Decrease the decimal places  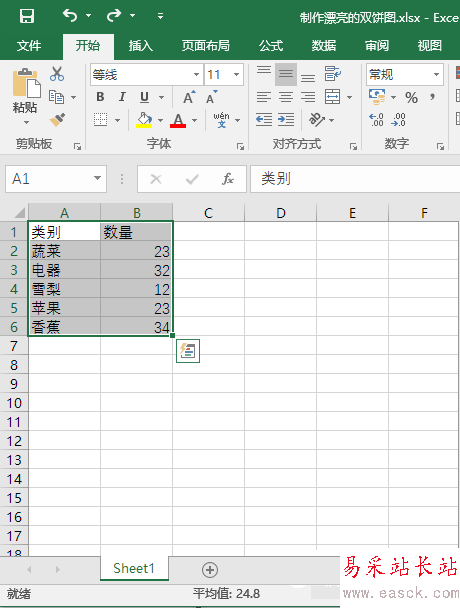coord(398,120)
